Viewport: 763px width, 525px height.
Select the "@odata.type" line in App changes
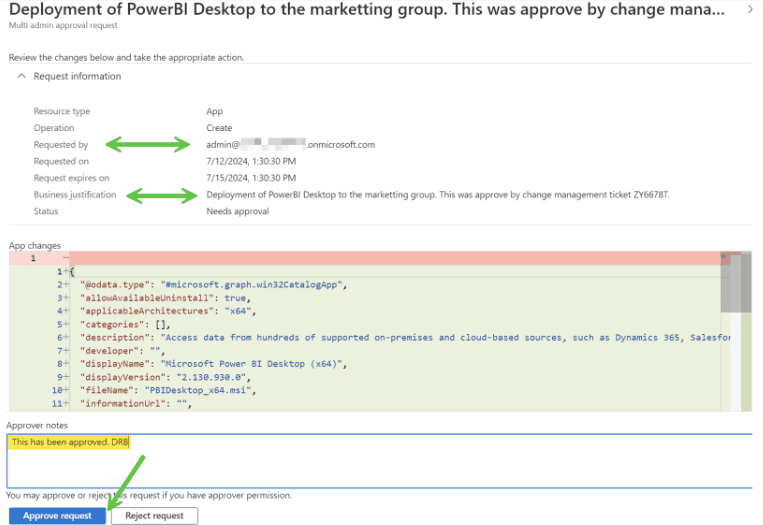click(x=212, y=285)
